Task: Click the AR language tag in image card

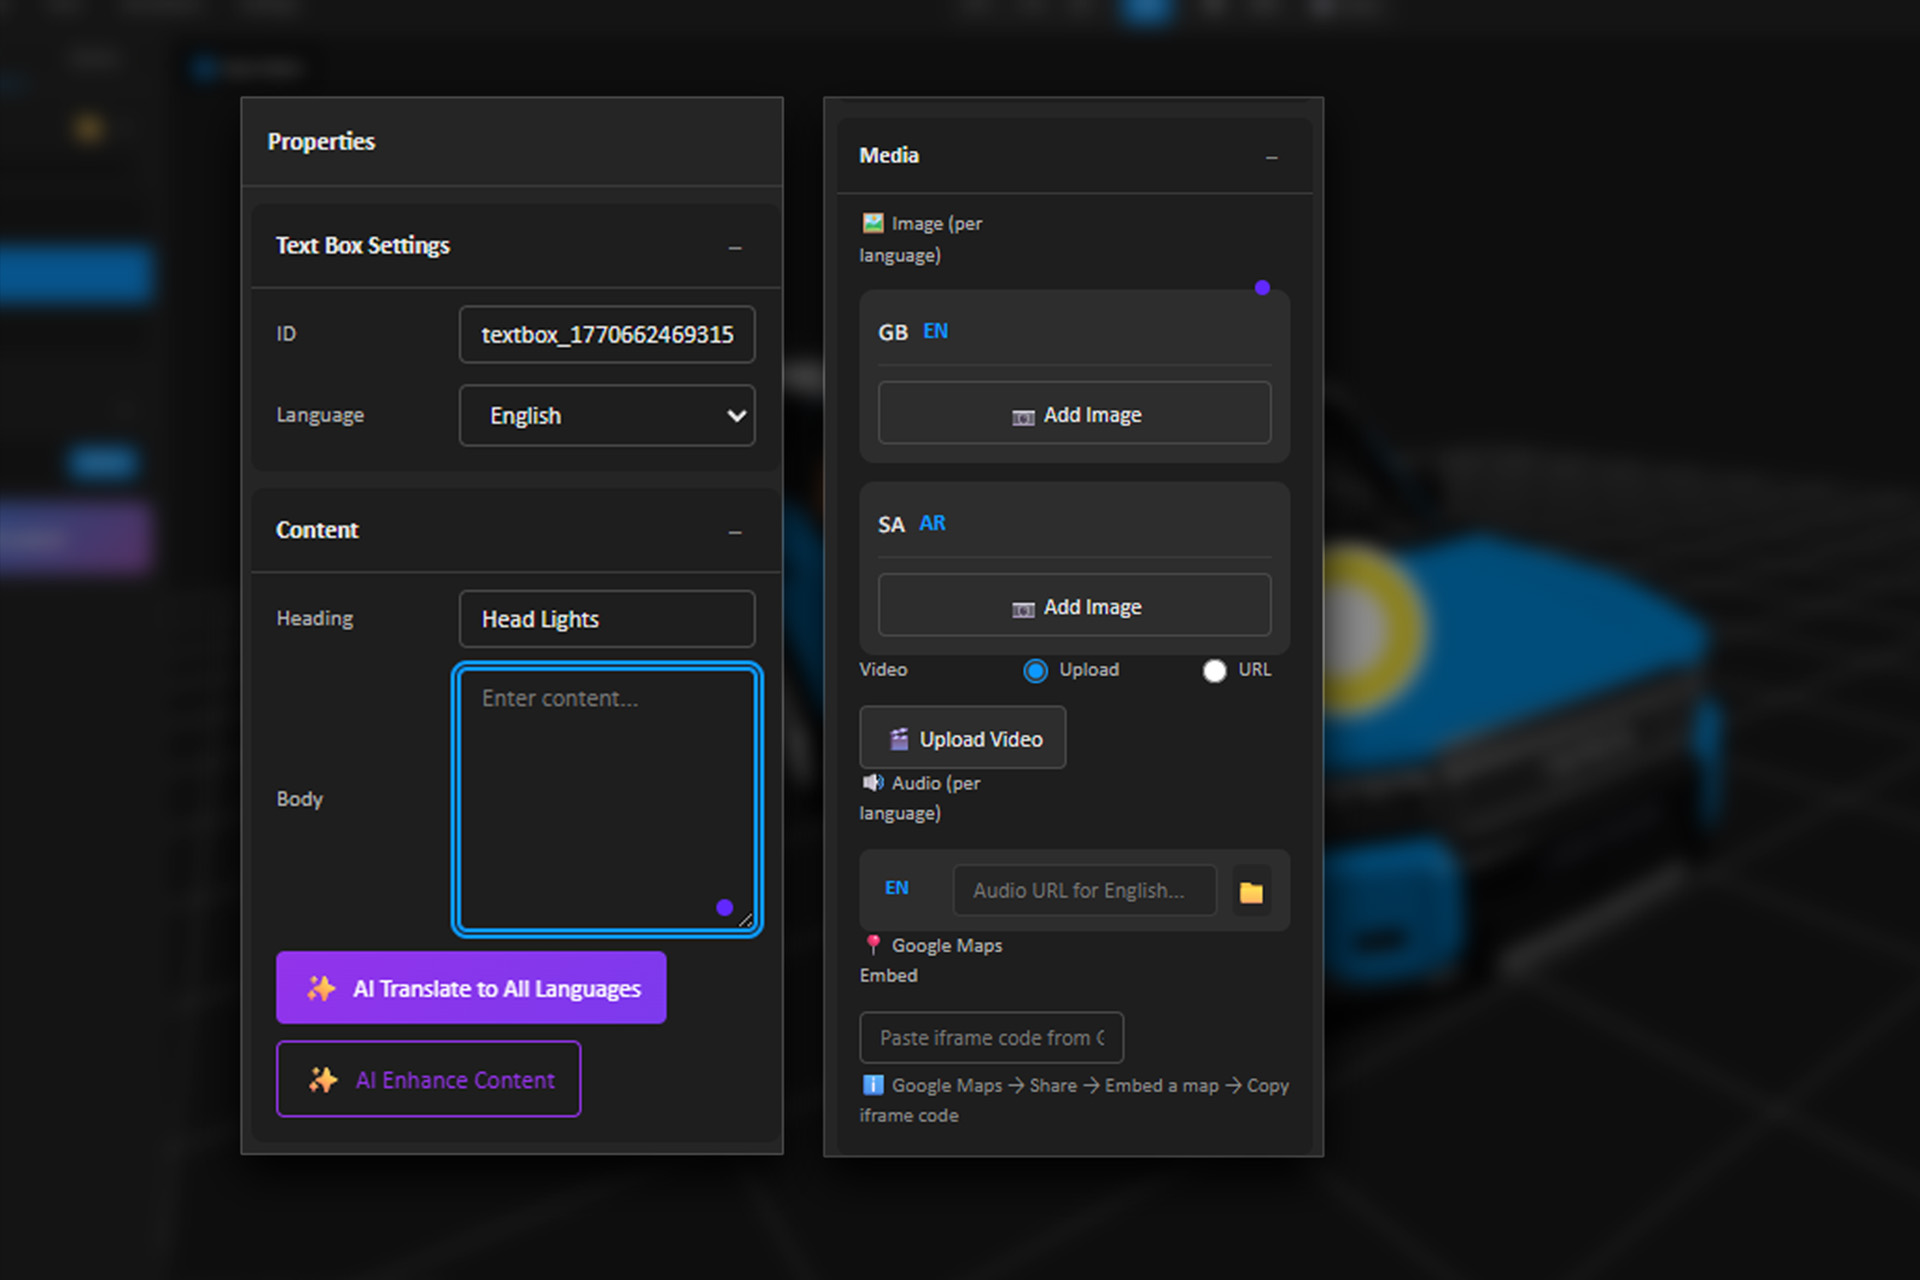Action: pos(932,523)
